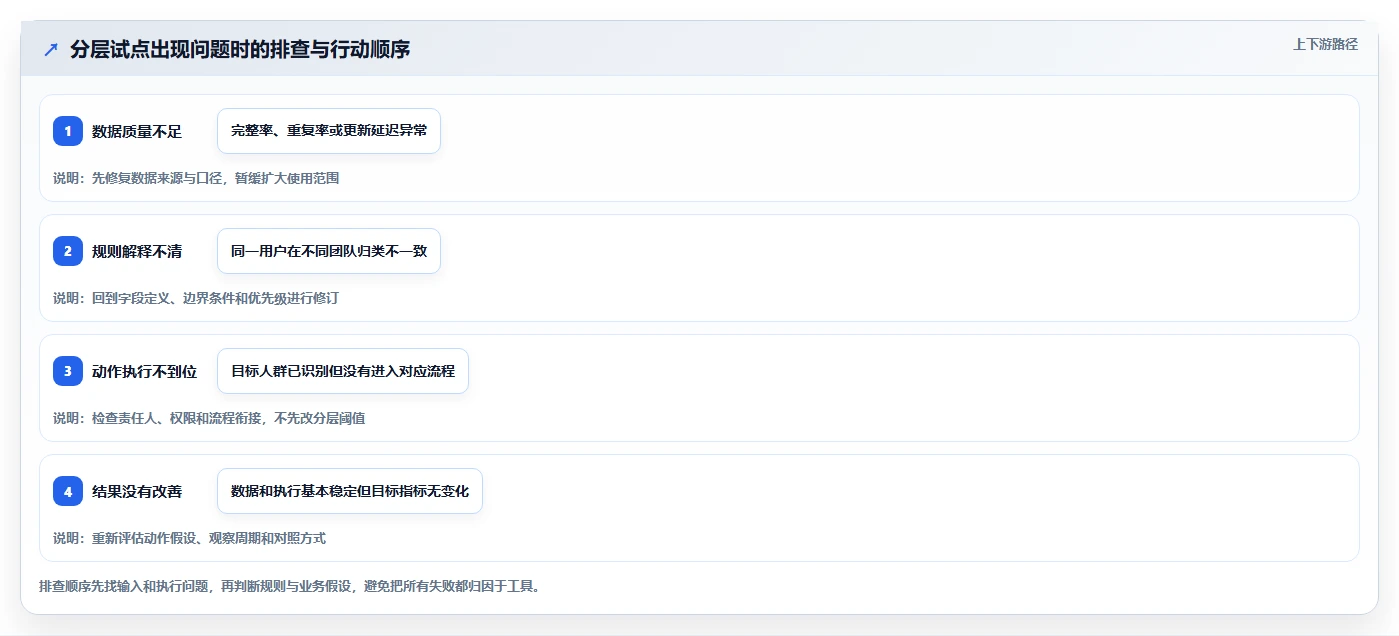Viewport: 1399px width, 636px height.
Task: Click the 完整率、重复率或更新延迟异常 chip
Action: pyautogui.click(x=329, y=131)
